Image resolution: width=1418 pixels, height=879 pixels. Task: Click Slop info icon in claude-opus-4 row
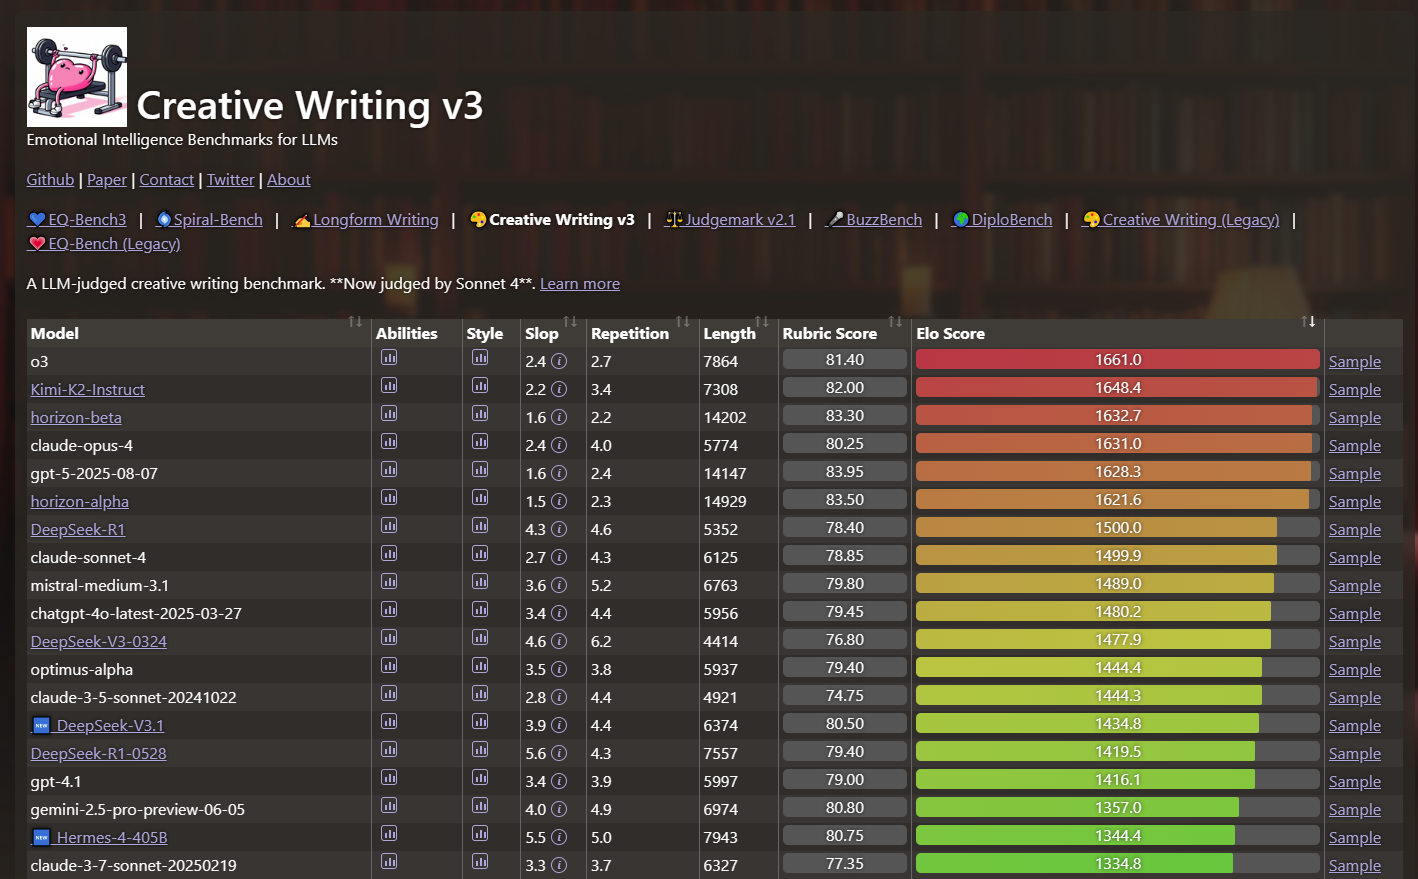point(559,445)
